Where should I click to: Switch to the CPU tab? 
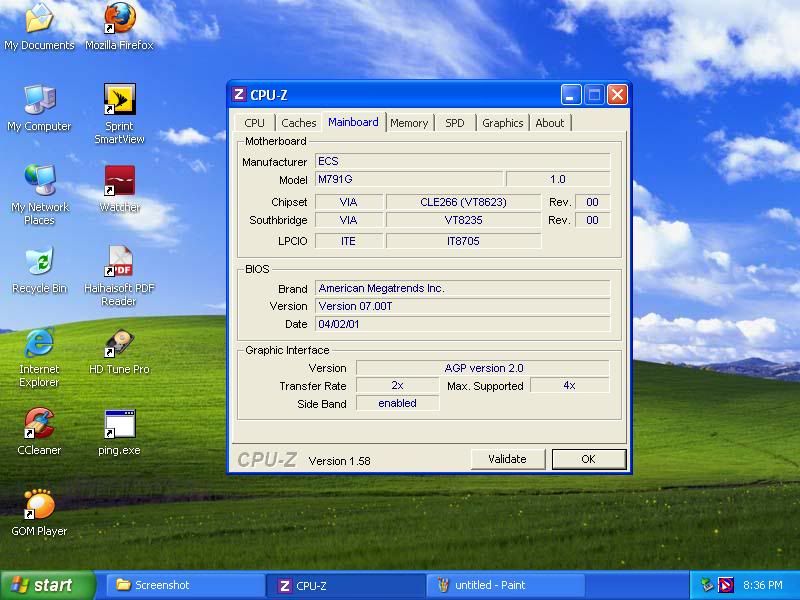(254, 123)
